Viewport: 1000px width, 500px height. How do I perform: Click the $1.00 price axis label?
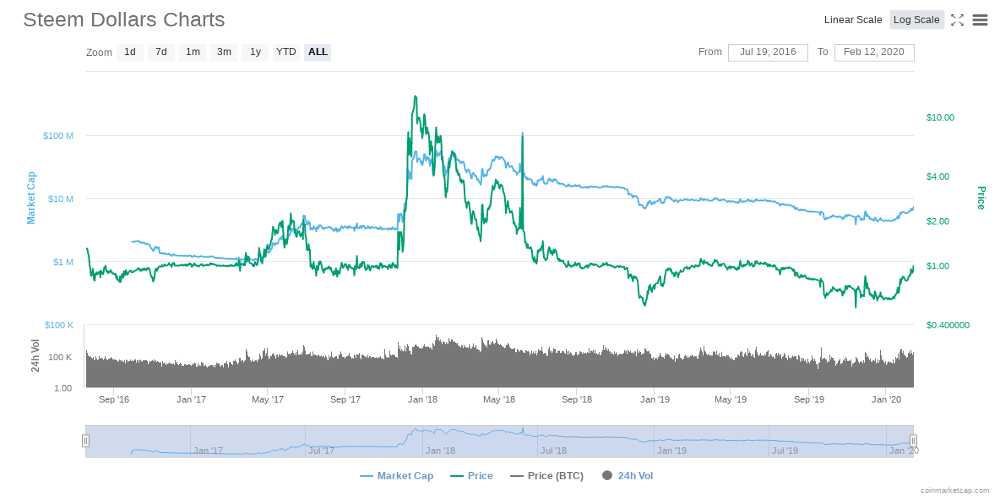click(x=938, y=266)
